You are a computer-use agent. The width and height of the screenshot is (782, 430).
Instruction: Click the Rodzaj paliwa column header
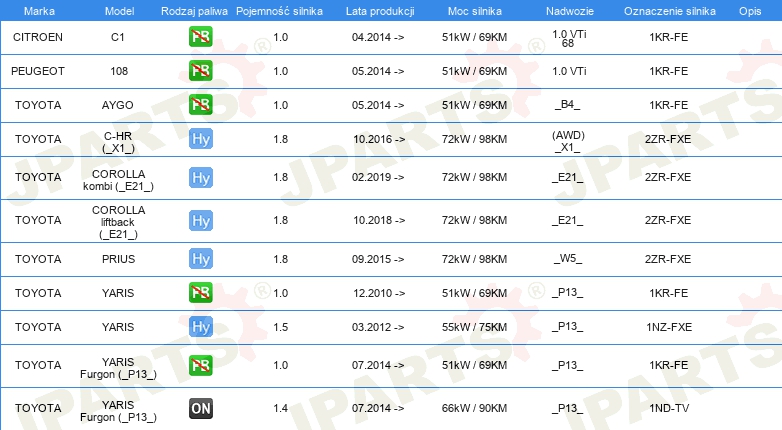(194, 11)
